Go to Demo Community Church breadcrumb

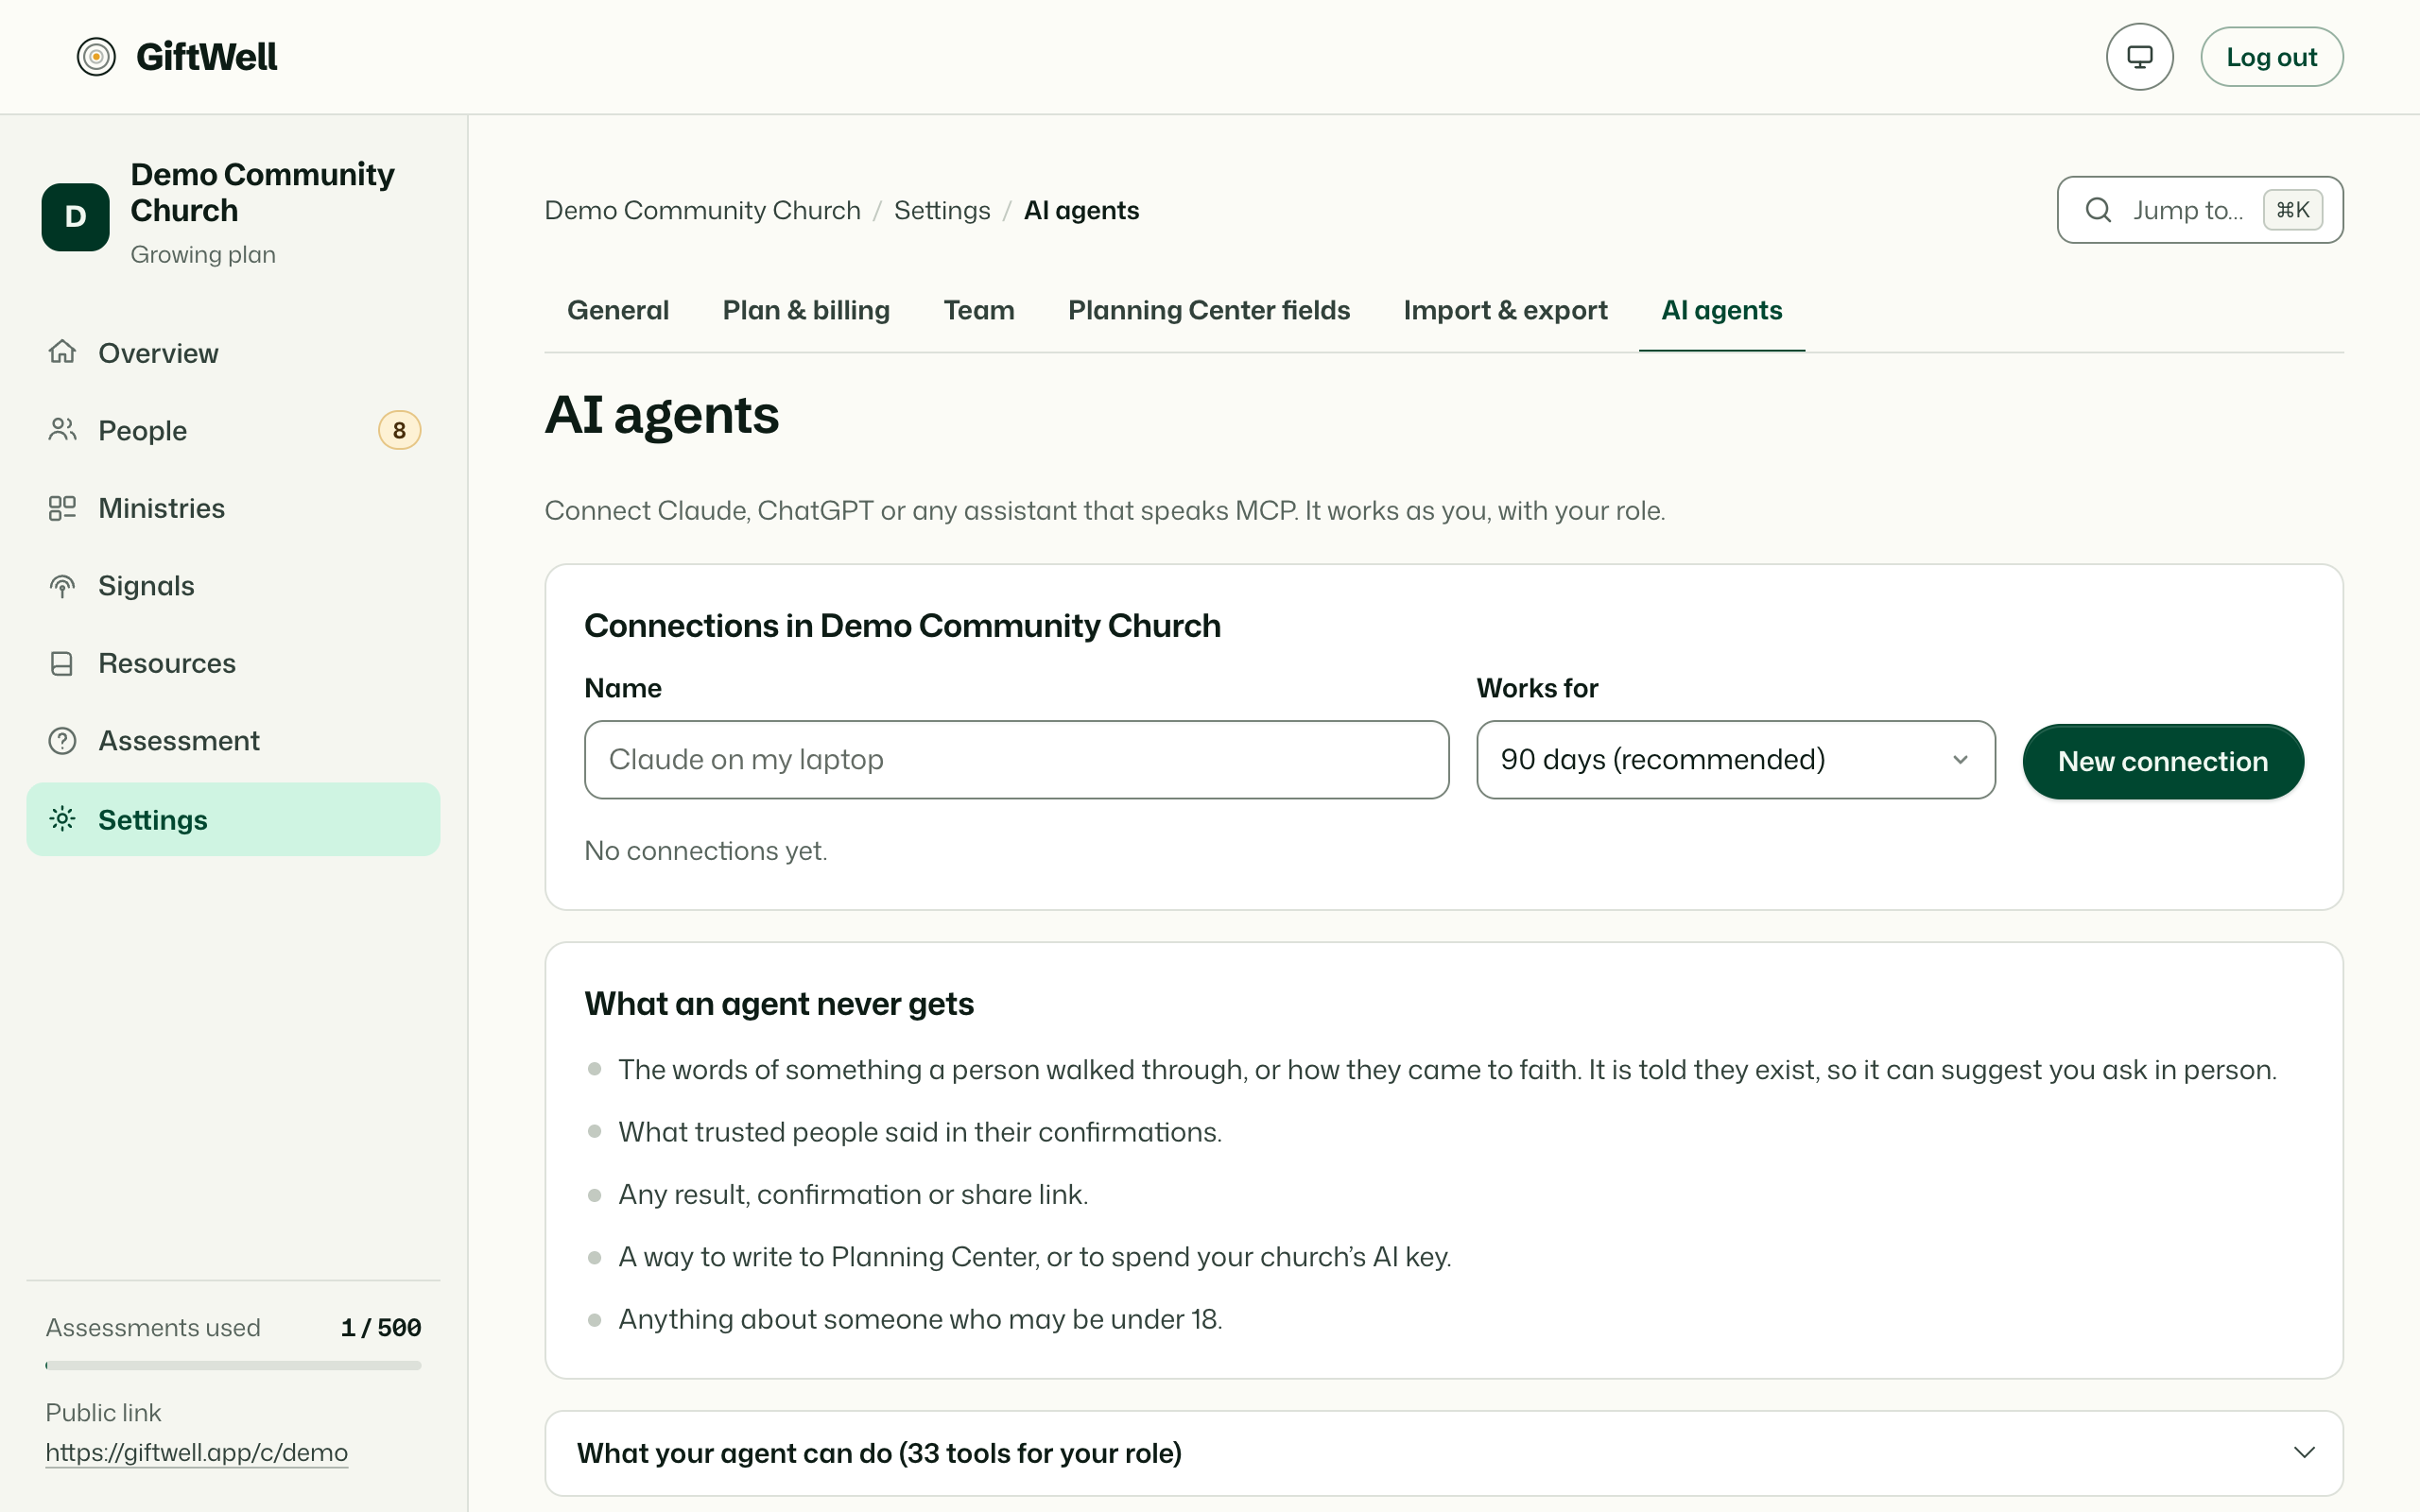(x=702, y=210)
